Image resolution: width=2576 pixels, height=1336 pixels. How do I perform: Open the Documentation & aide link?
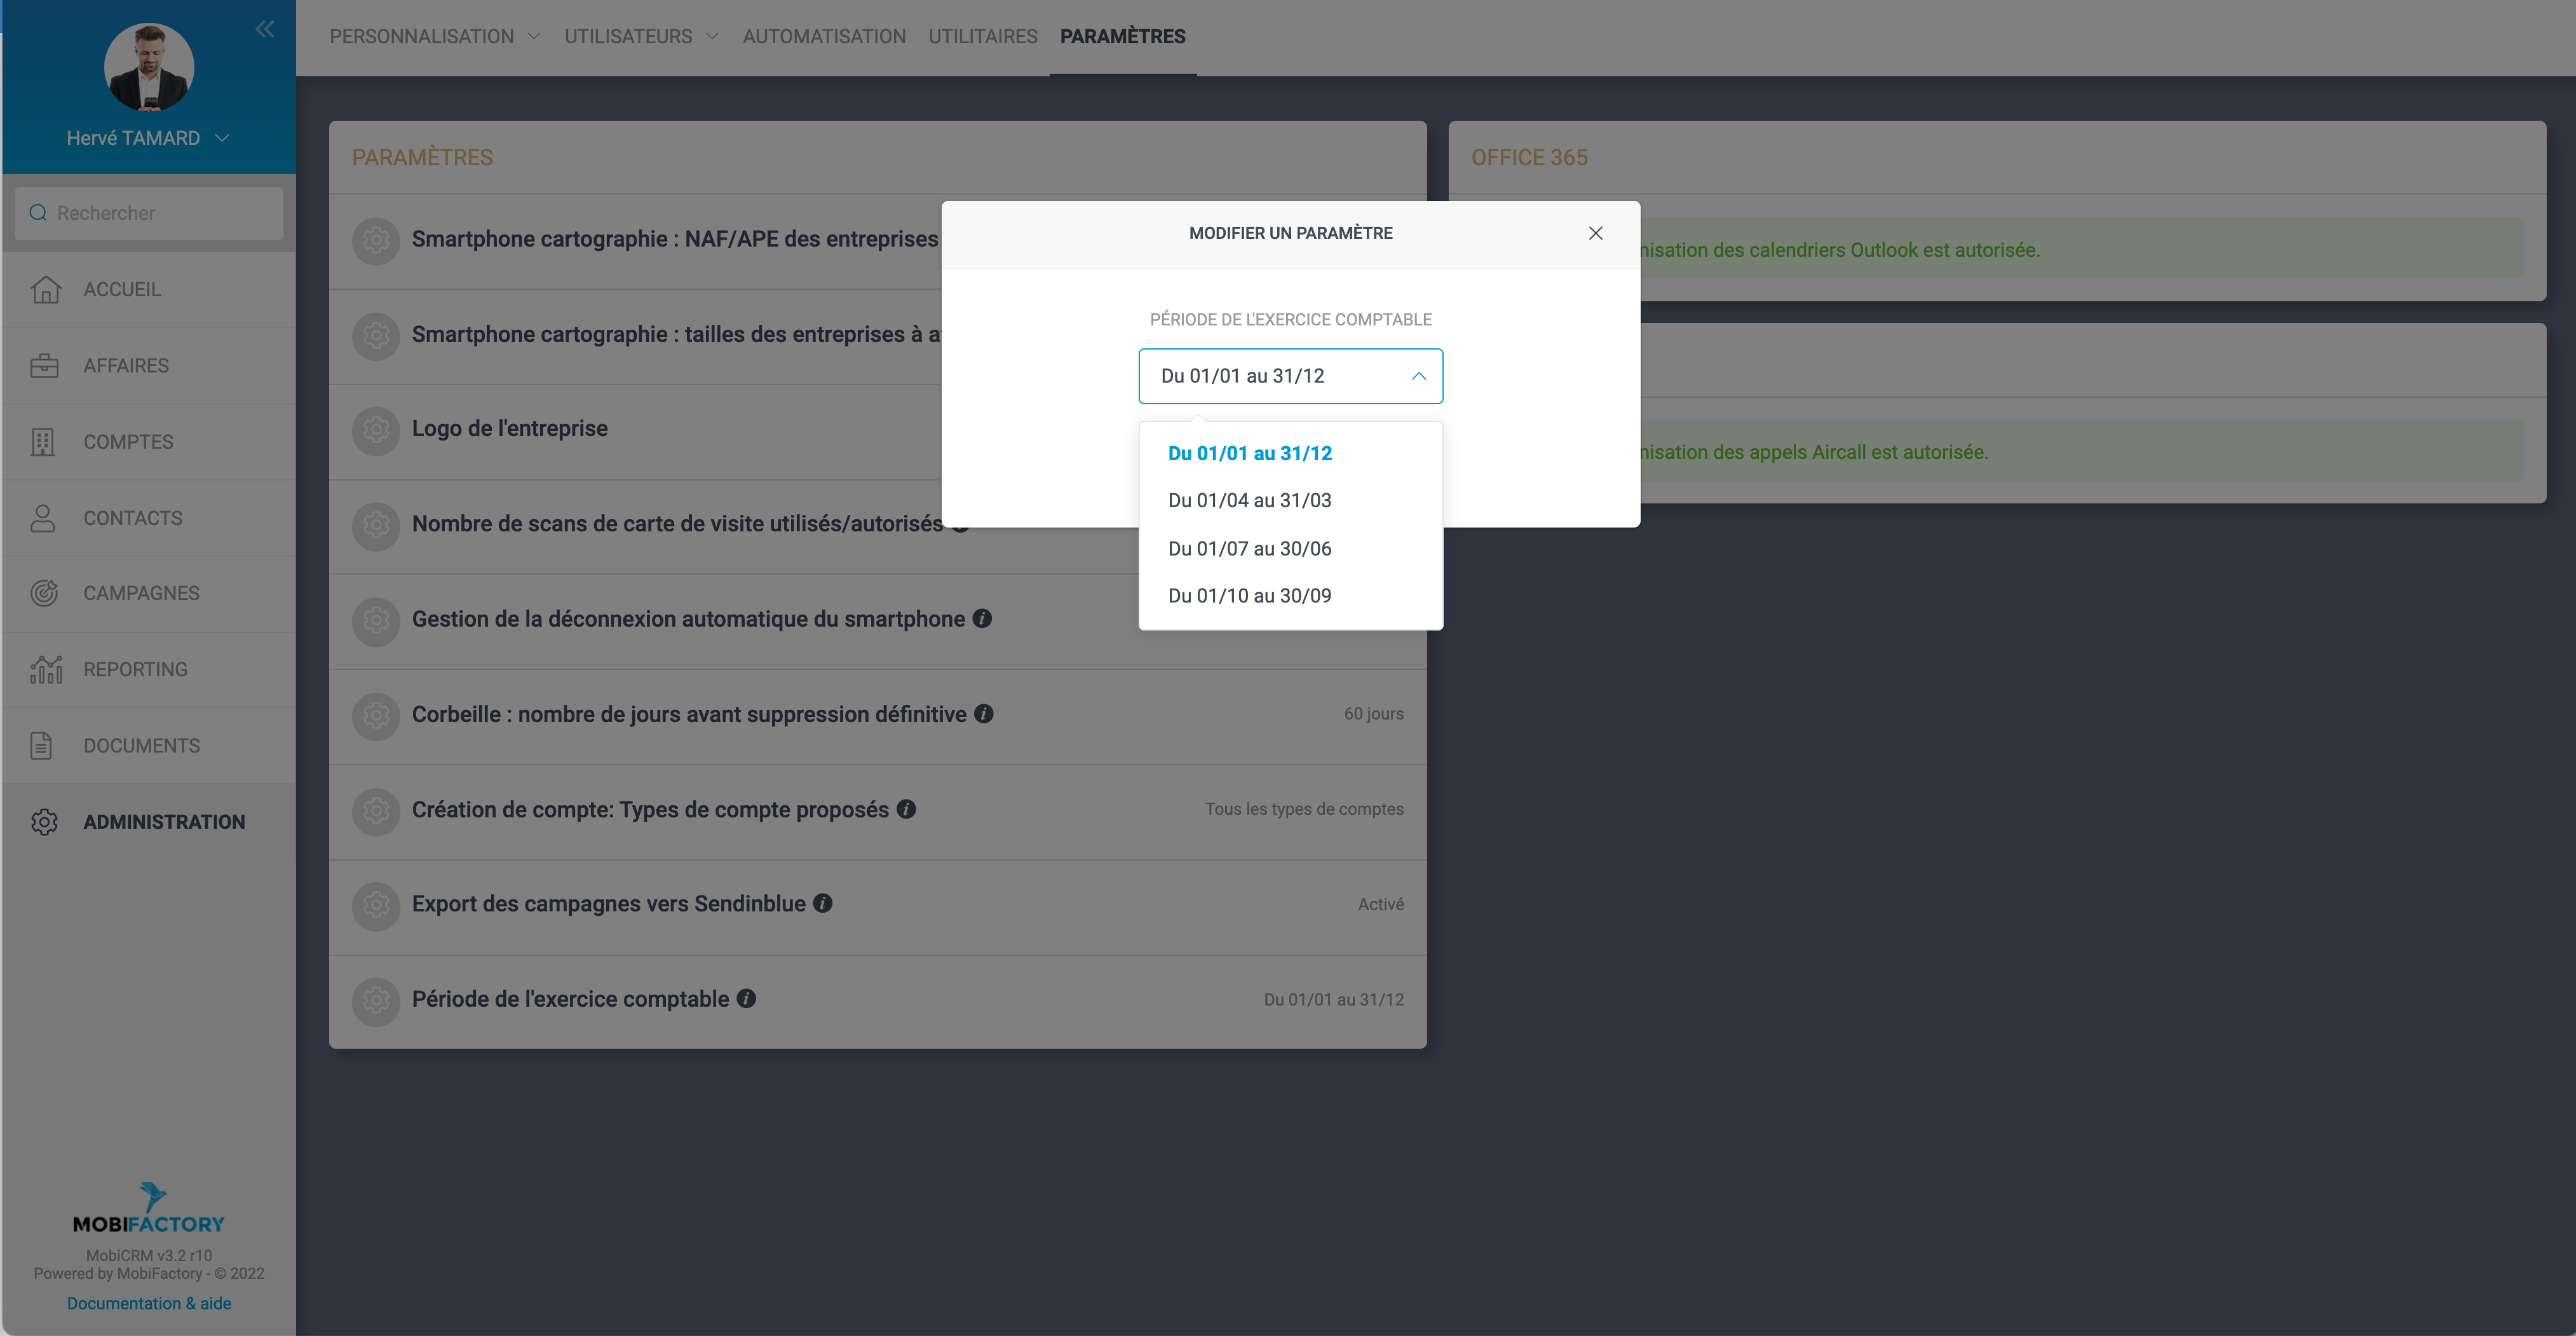pyautogui.click(x=149, y=1303)
